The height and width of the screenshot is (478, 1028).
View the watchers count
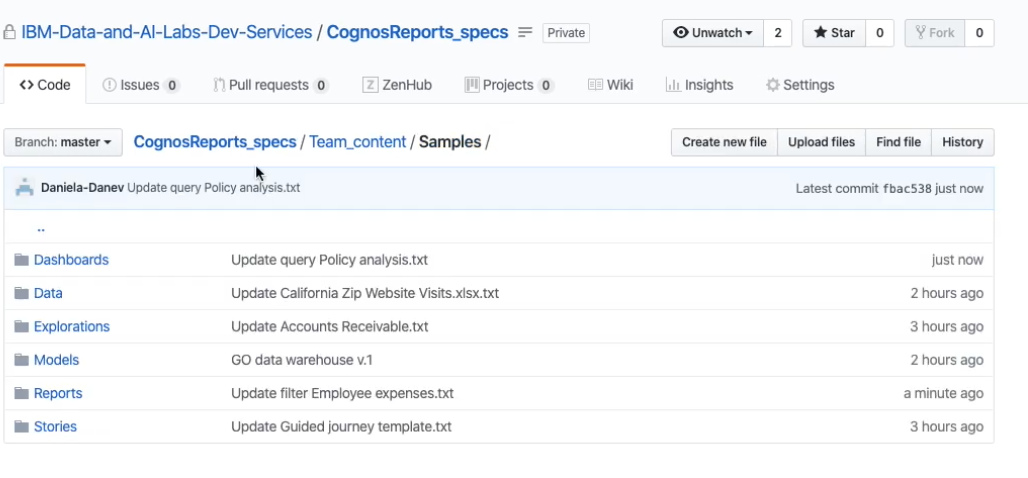coord(778,33)
